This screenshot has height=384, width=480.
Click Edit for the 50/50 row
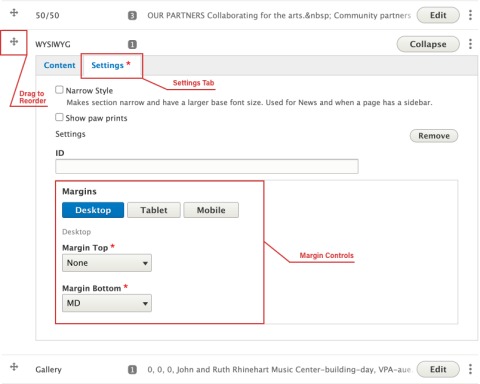(438, 15)
